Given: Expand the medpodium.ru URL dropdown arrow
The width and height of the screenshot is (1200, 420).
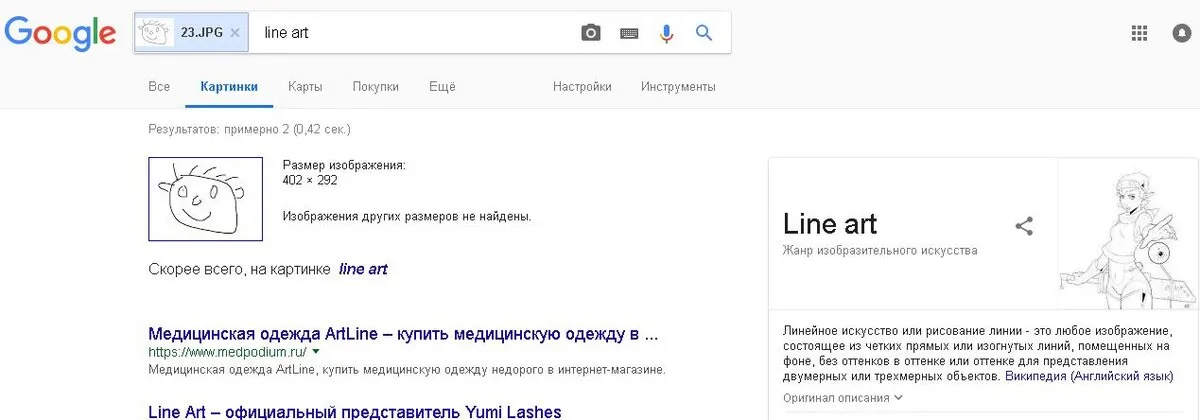Looking at the screenshot, I should pyautogui.click(x=316, y=352).
